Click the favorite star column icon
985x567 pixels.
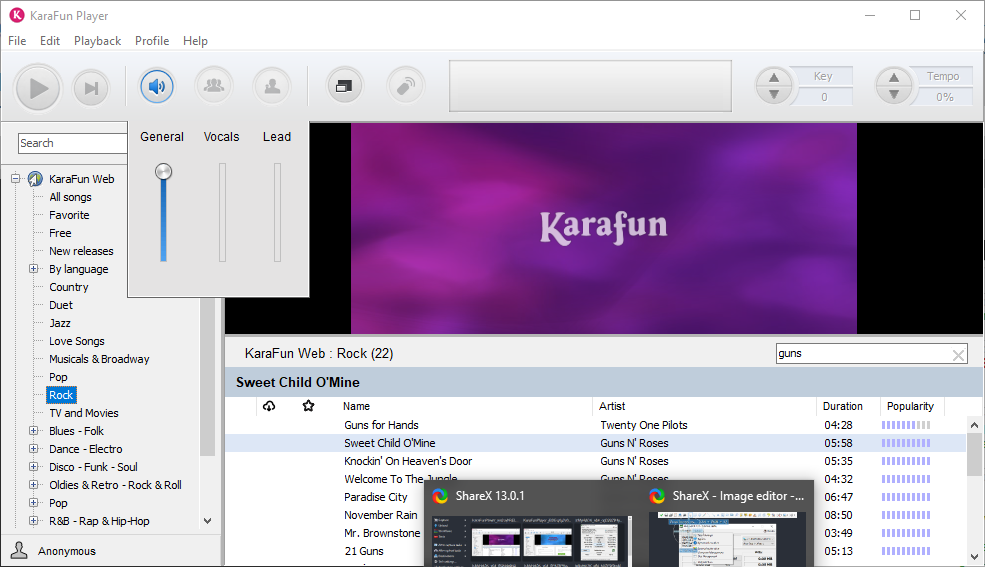tap(308, 406)
